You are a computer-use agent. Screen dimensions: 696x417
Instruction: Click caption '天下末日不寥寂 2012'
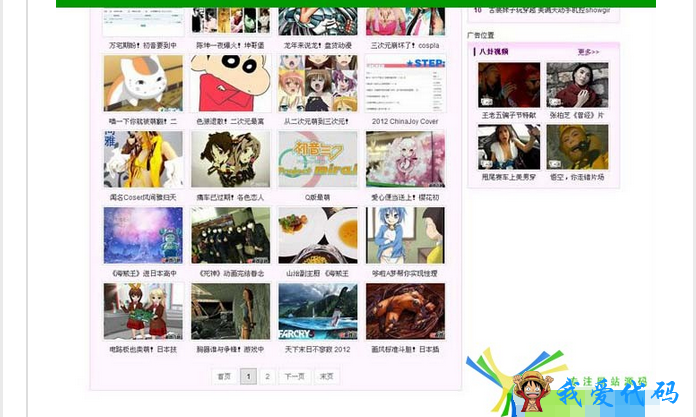[x=317, y=349]
